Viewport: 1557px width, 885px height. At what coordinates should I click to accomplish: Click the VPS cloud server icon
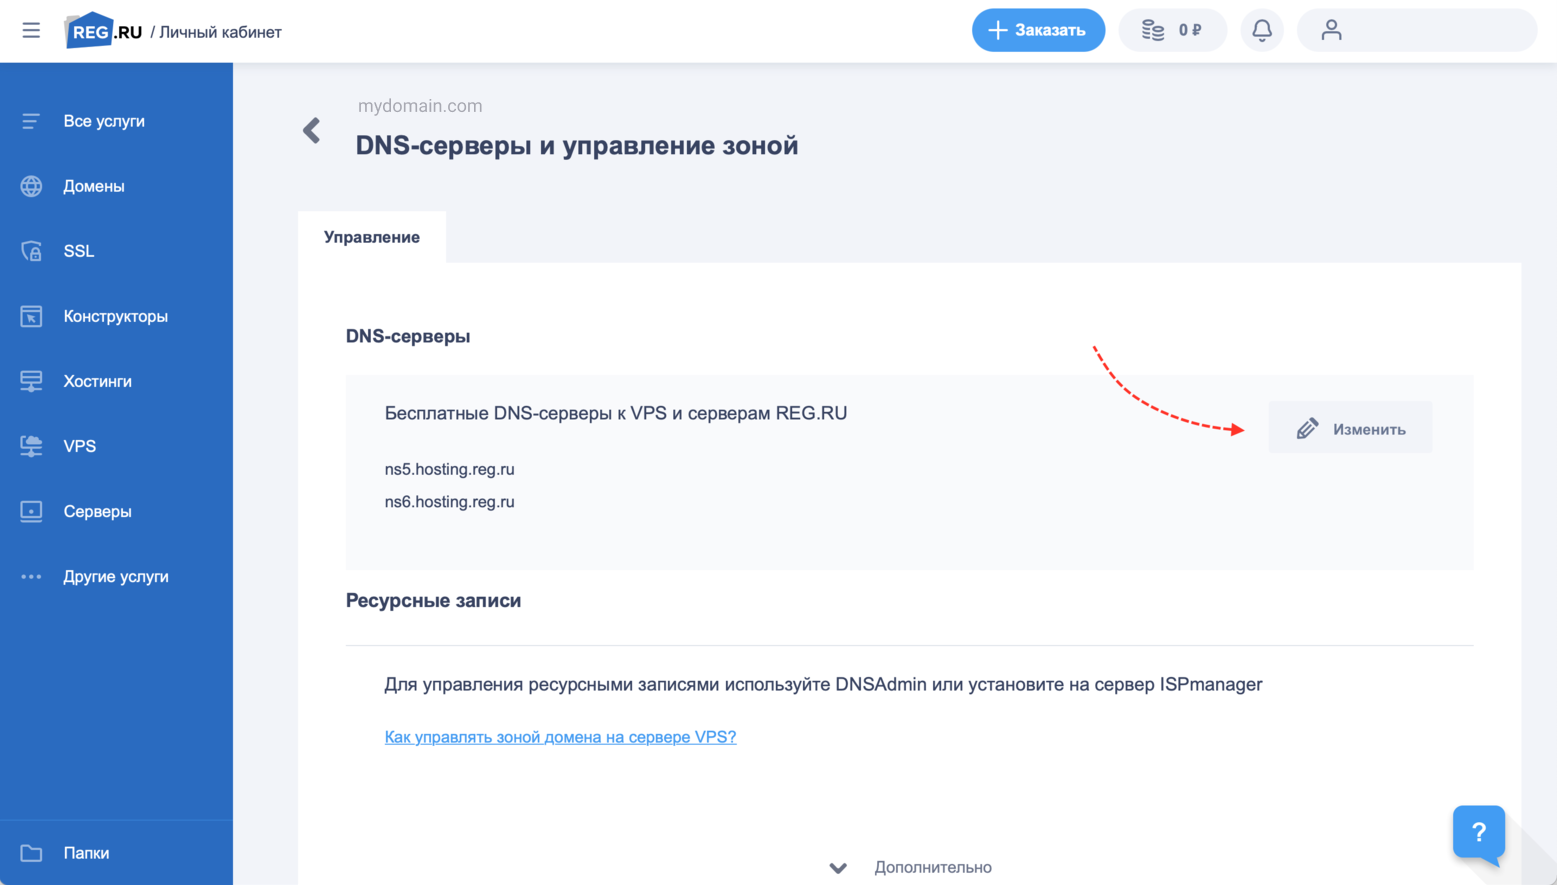[x=31, y=446]
